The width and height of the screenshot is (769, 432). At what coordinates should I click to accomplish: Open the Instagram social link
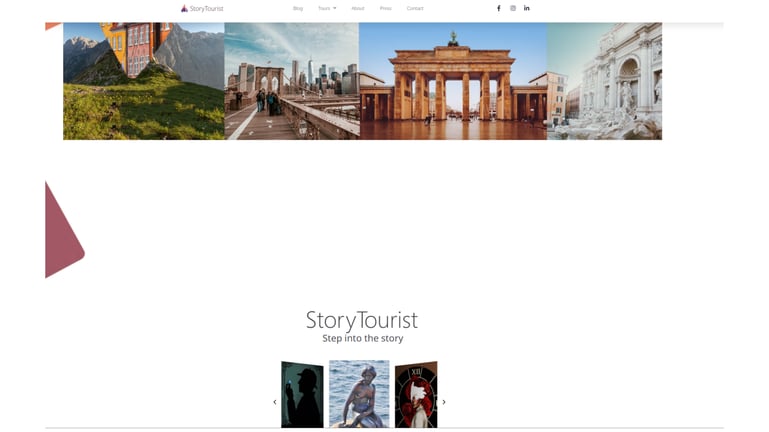pos(513,8)
